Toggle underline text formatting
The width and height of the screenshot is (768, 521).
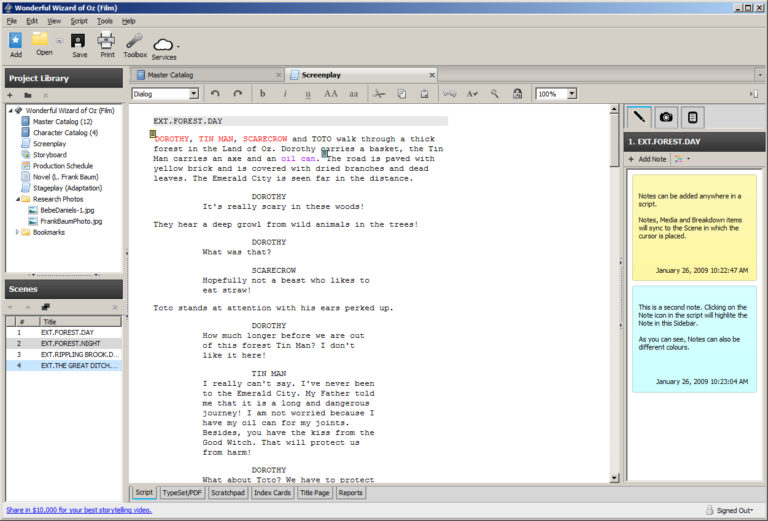[x=307, y=94]
